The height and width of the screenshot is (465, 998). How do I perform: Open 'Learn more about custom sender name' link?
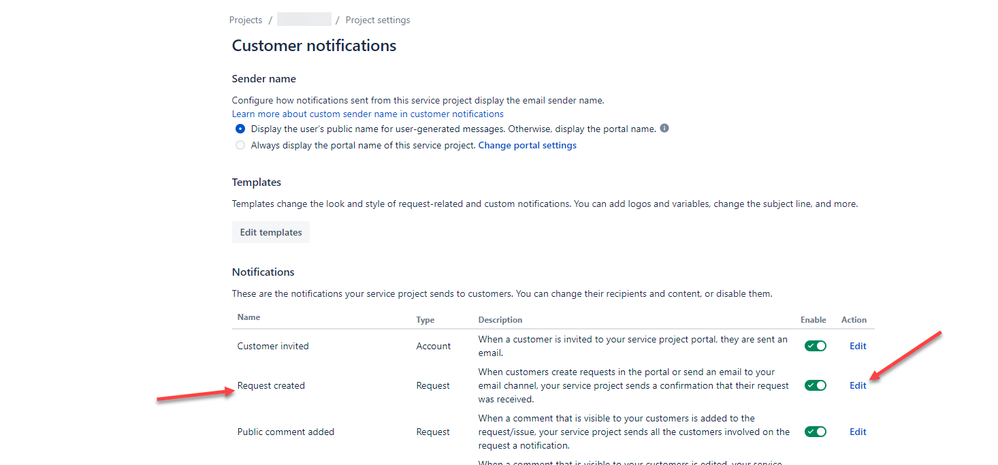[368, 114]
